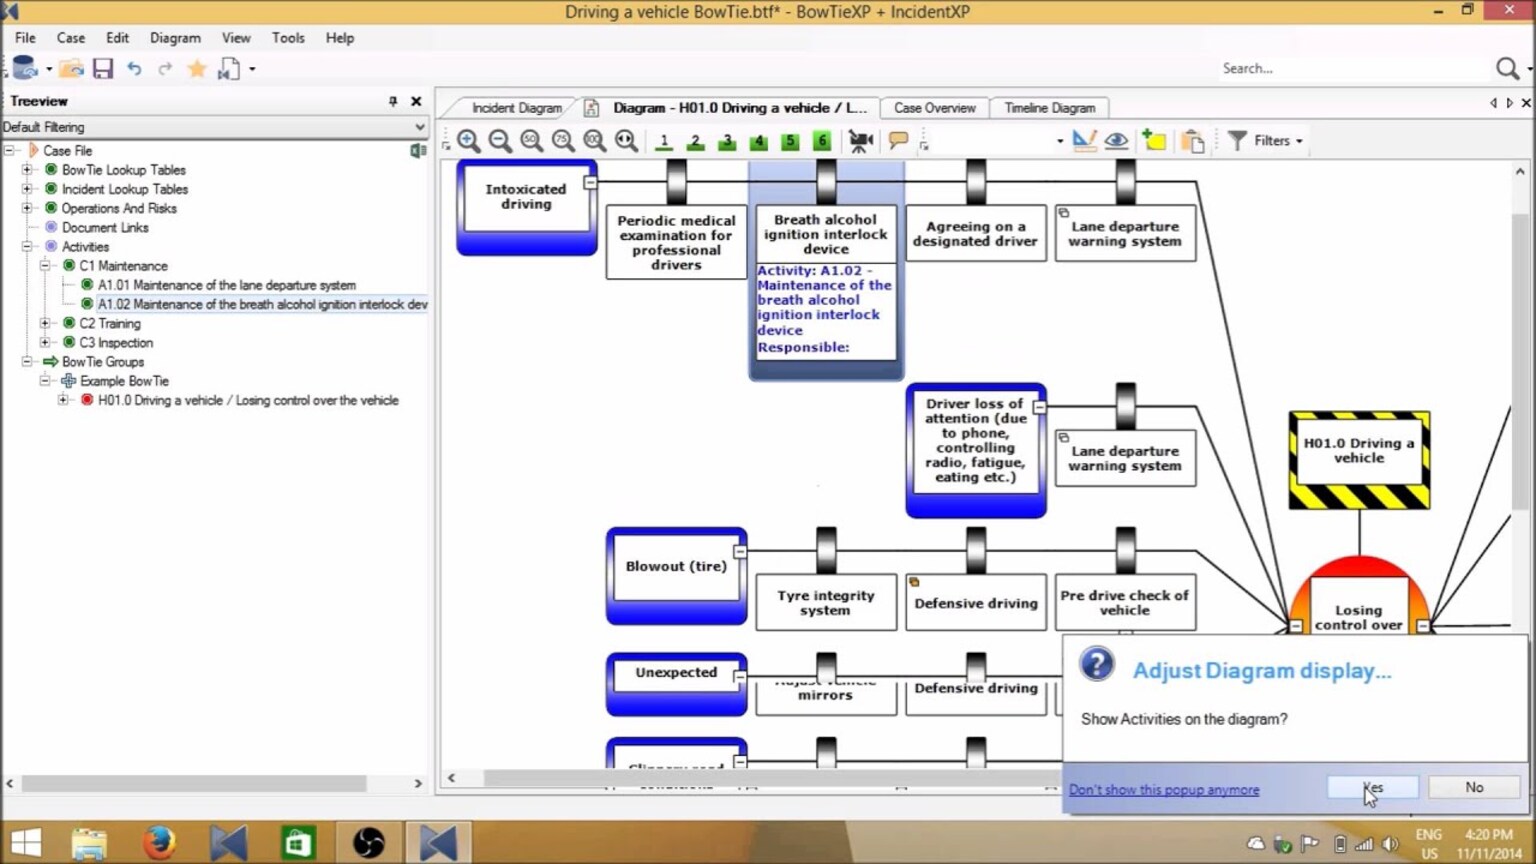Click the video camera toolbar icon
This screenshot has height=864, width=1536.
[x=860, y=141]
